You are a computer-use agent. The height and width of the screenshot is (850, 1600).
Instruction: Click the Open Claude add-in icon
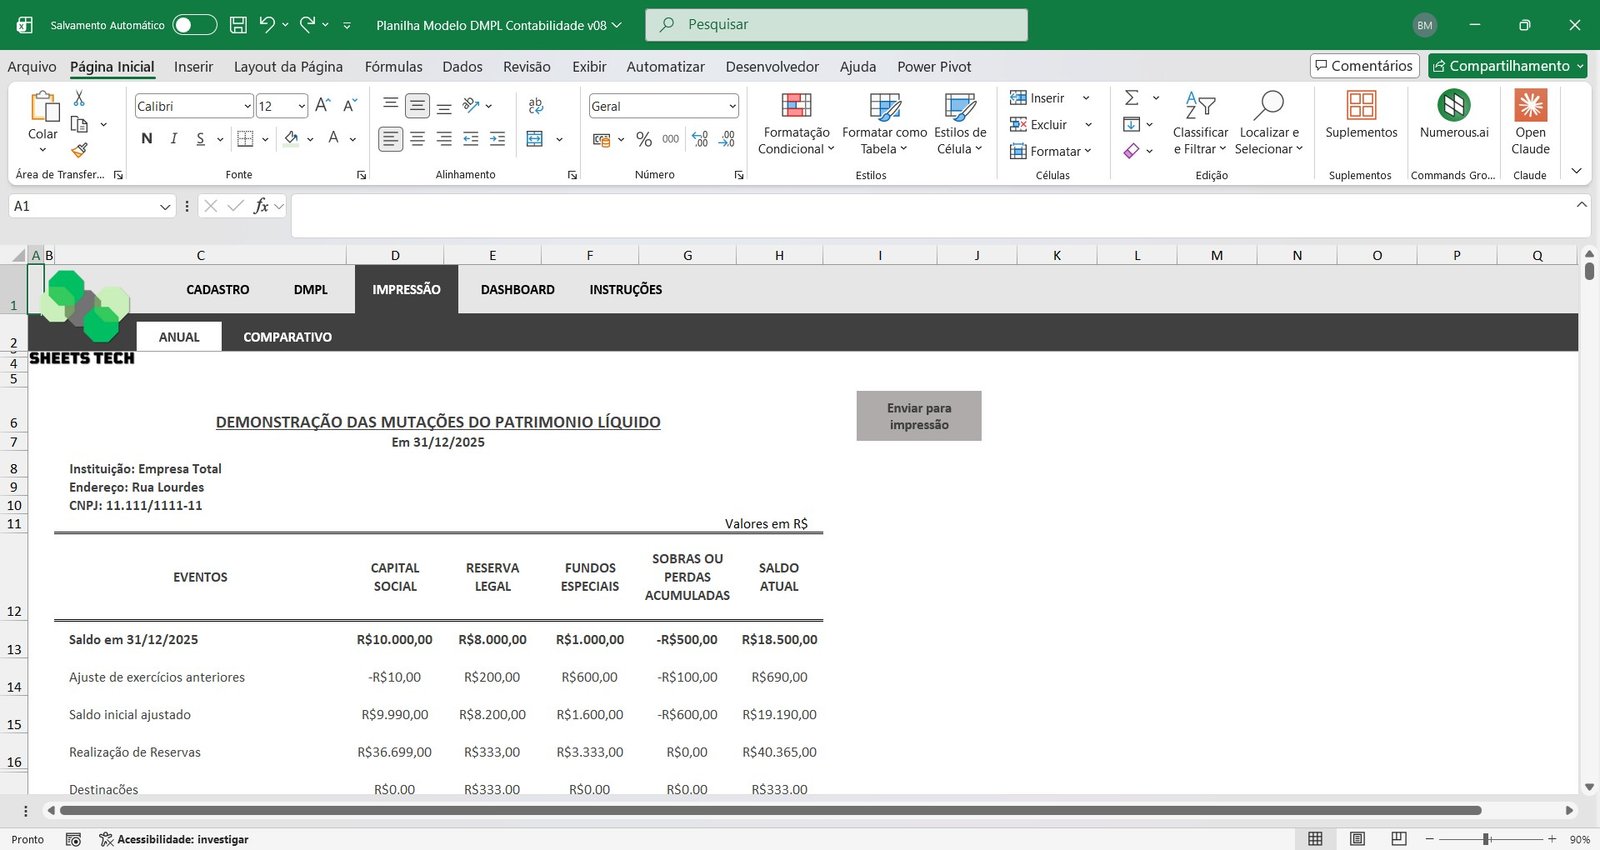point(1530,106)
